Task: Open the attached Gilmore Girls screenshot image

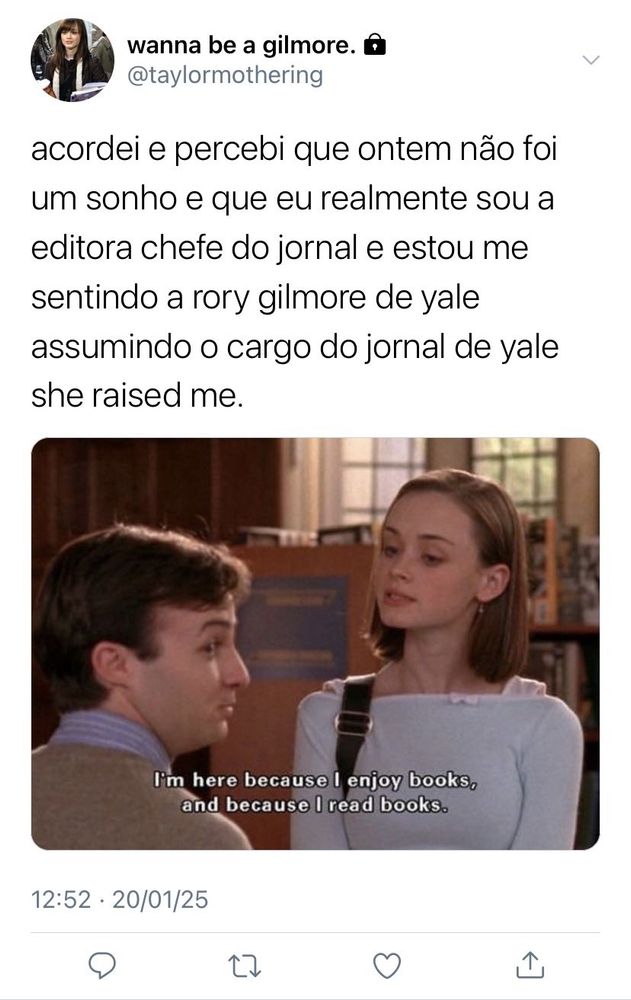Action: click(315, 643)
